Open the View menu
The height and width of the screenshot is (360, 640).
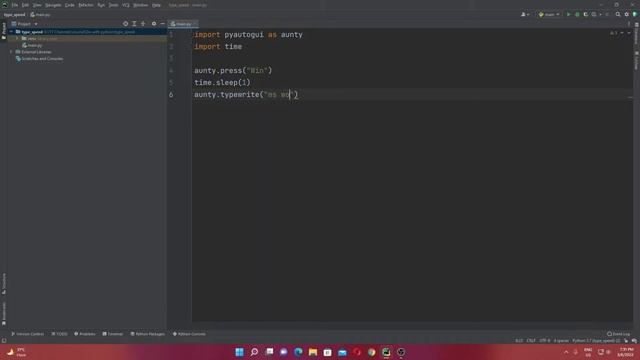(x=37, y=5)
